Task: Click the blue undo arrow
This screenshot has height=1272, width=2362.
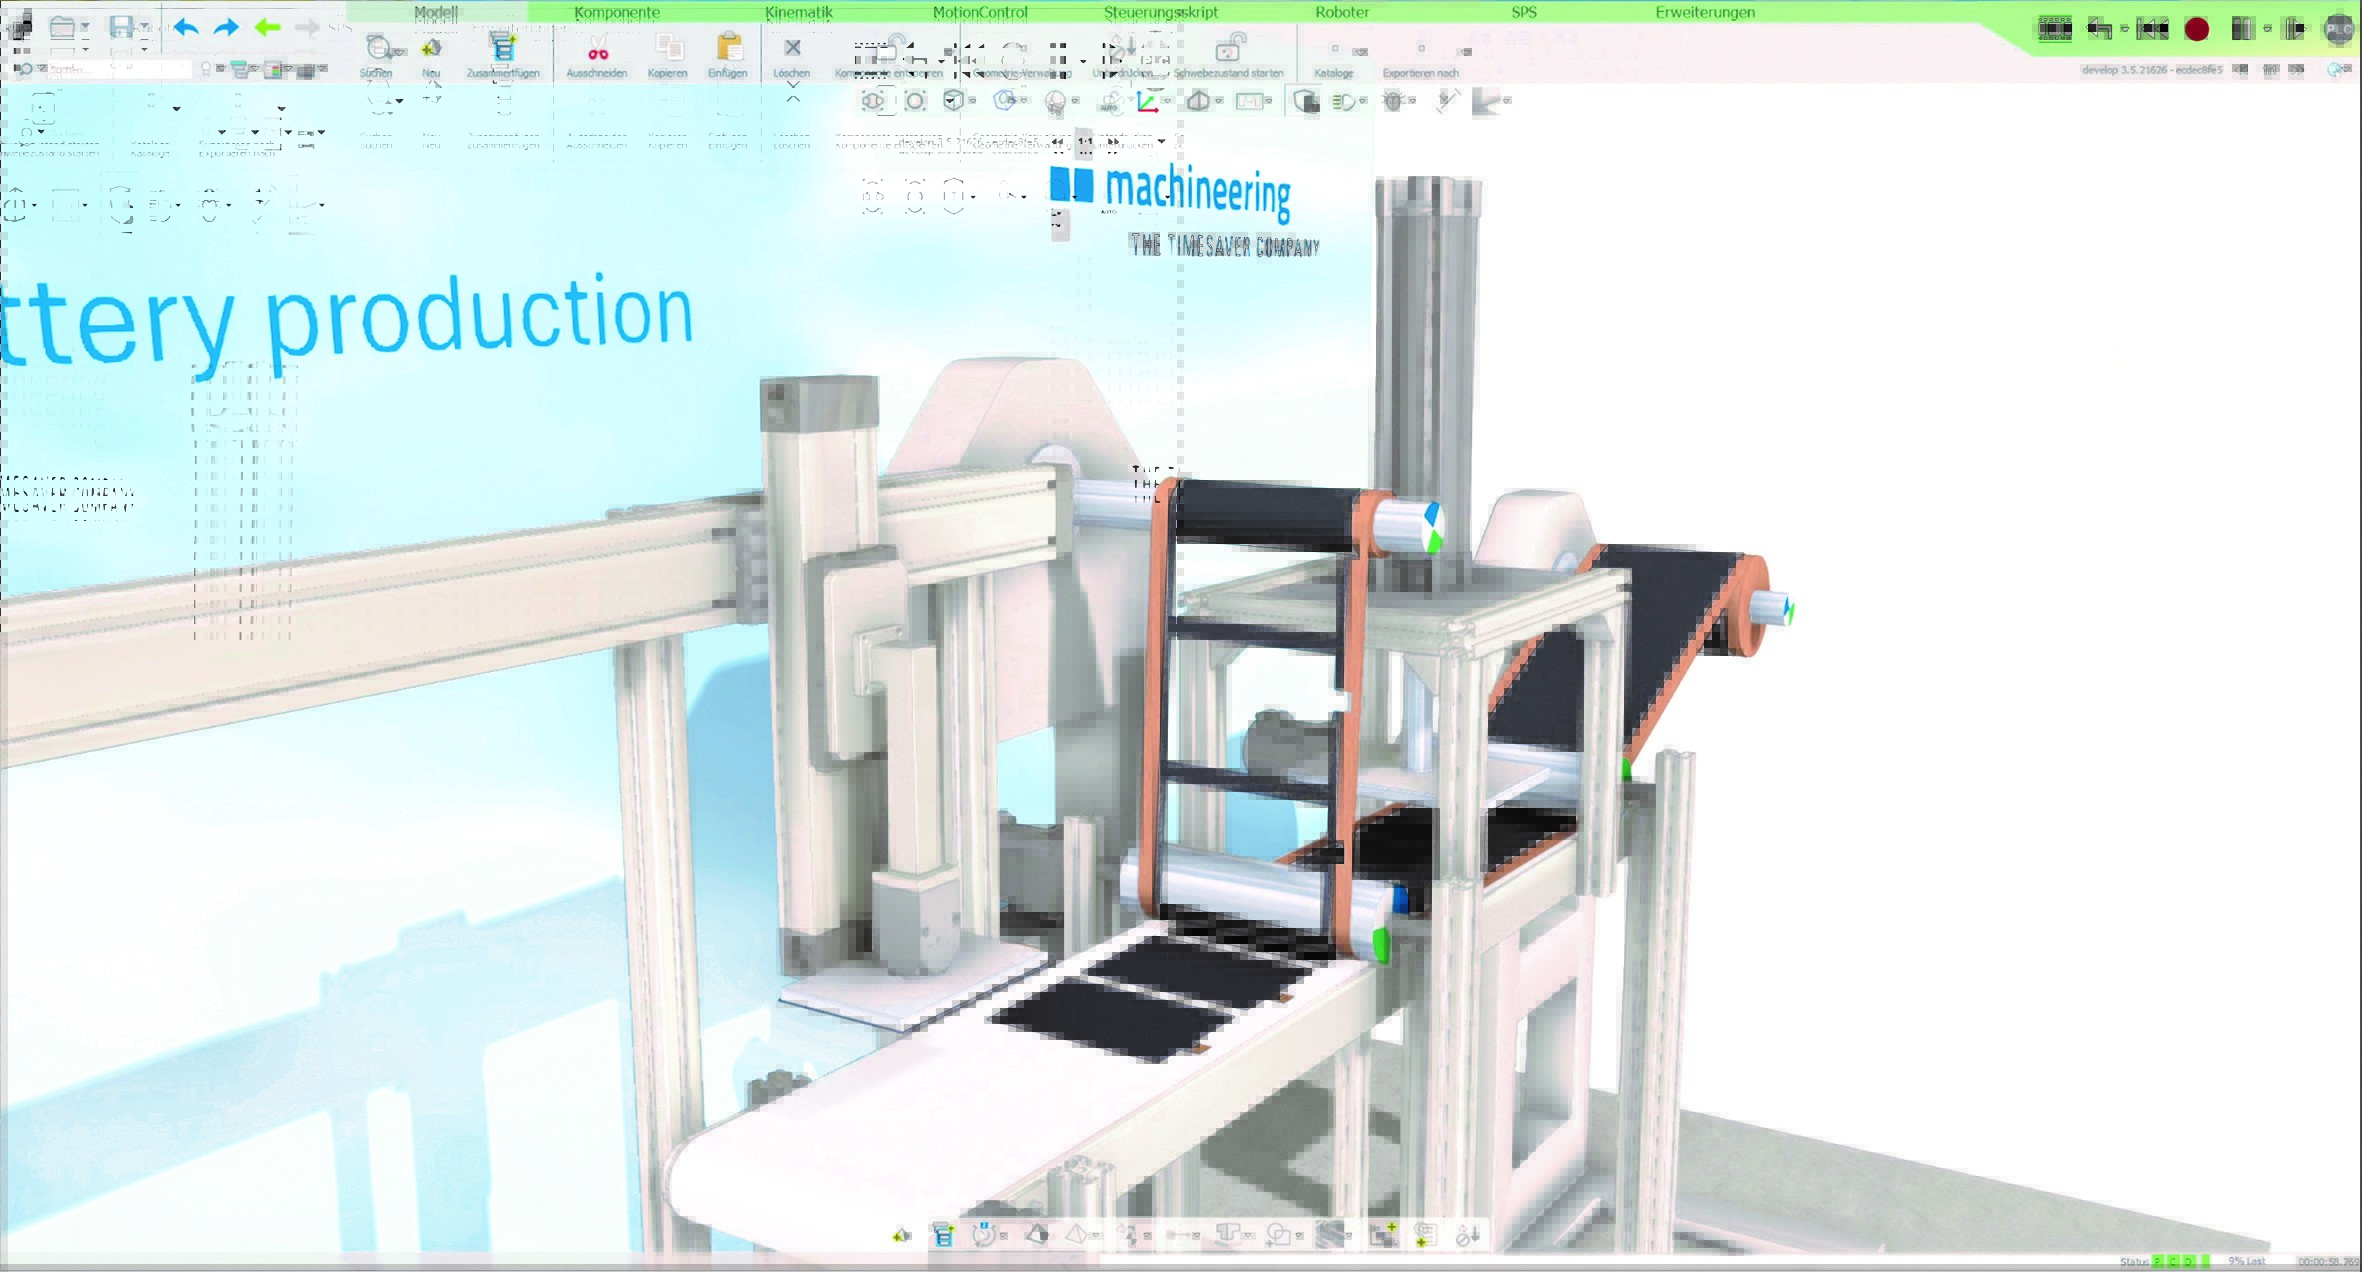Action: click(186, 27)
